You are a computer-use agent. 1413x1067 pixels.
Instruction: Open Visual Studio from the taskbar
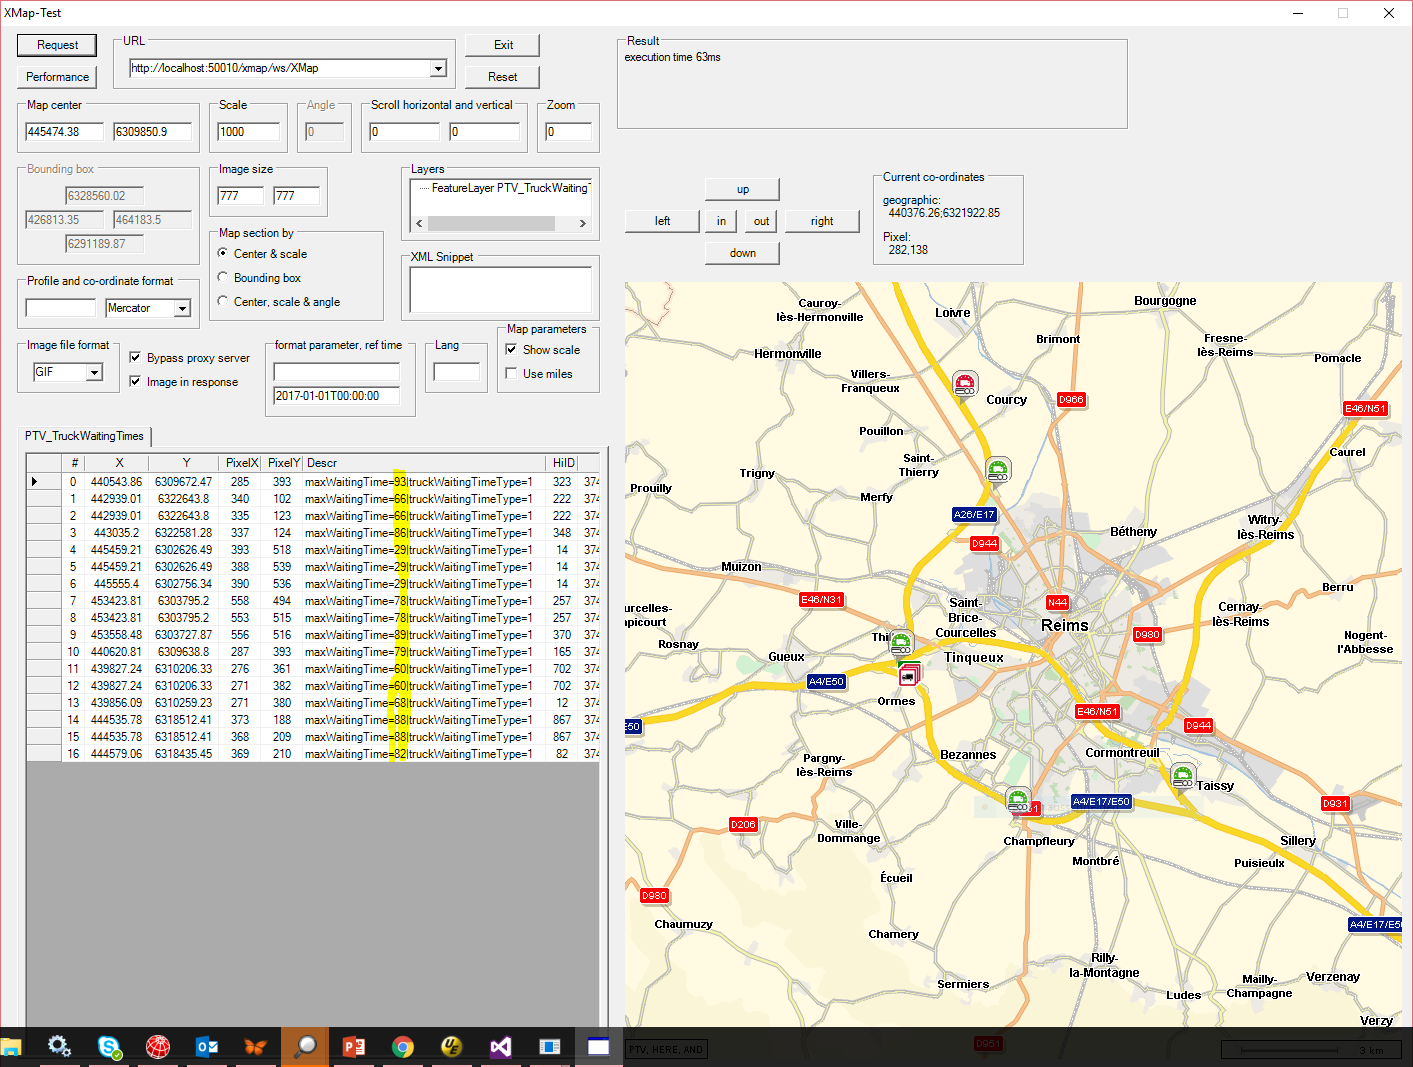tap(501, 1046)
